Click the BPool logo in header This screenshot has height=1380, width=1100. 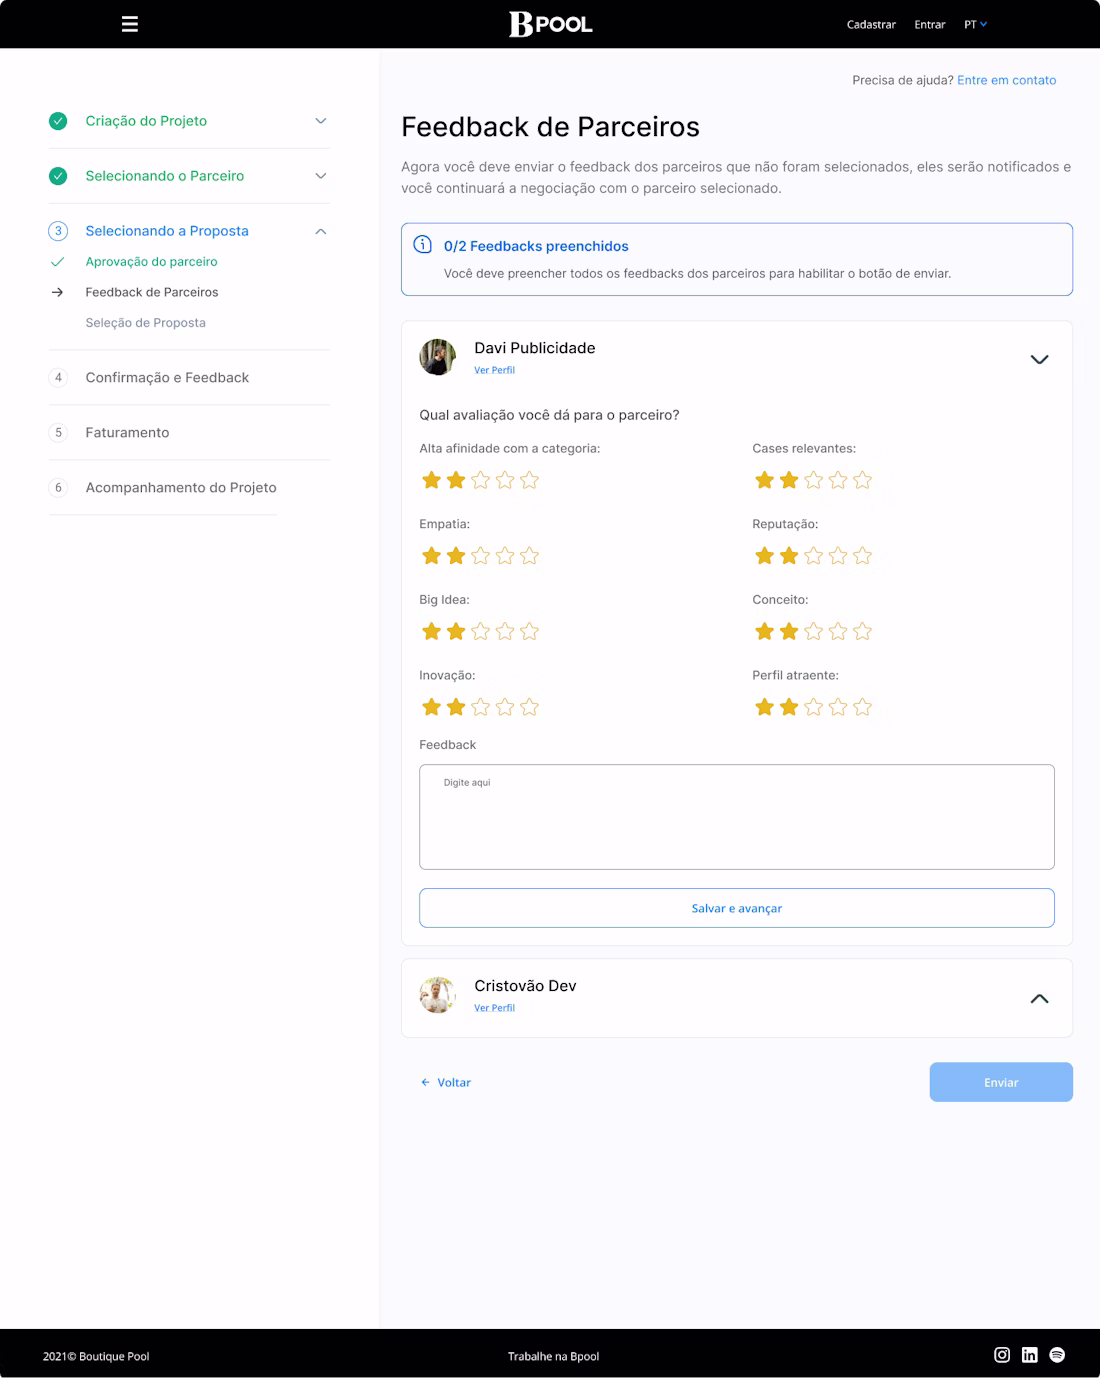[550, 24]
